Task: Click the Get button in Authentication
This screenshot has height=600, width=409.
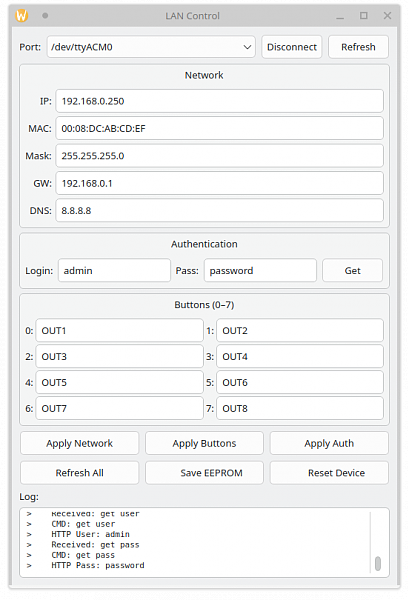Action: pos(352,271)
